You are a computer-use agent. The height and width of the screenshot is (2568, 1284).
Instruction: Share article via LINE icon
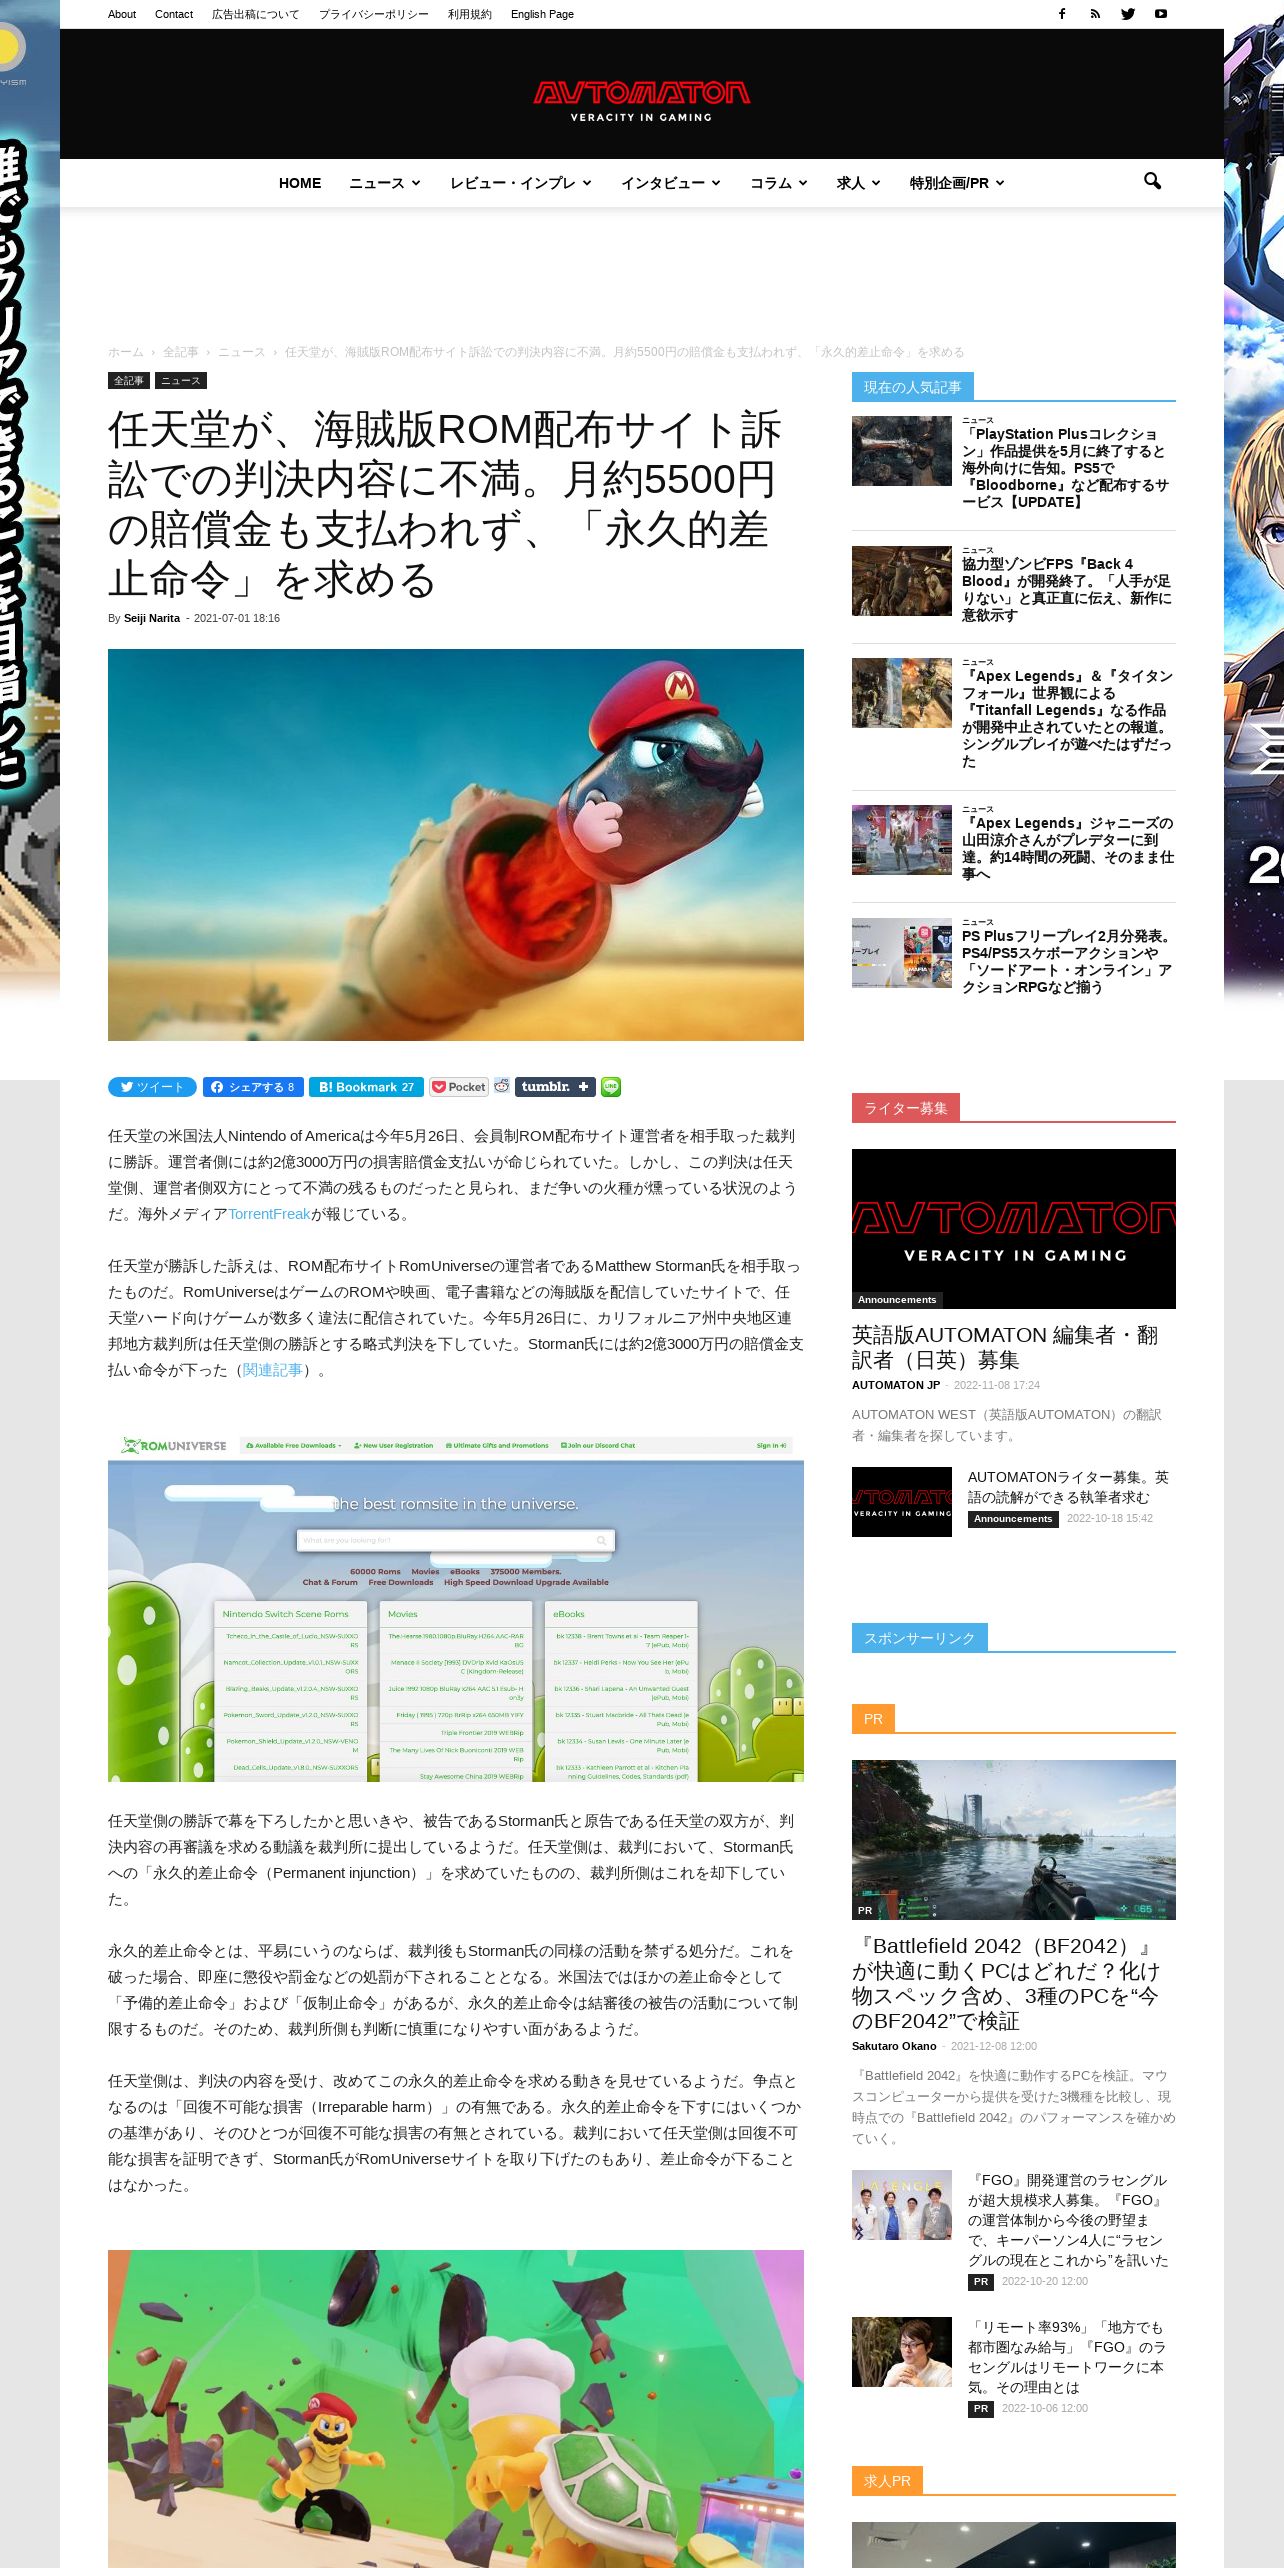tap(611, 1087)
